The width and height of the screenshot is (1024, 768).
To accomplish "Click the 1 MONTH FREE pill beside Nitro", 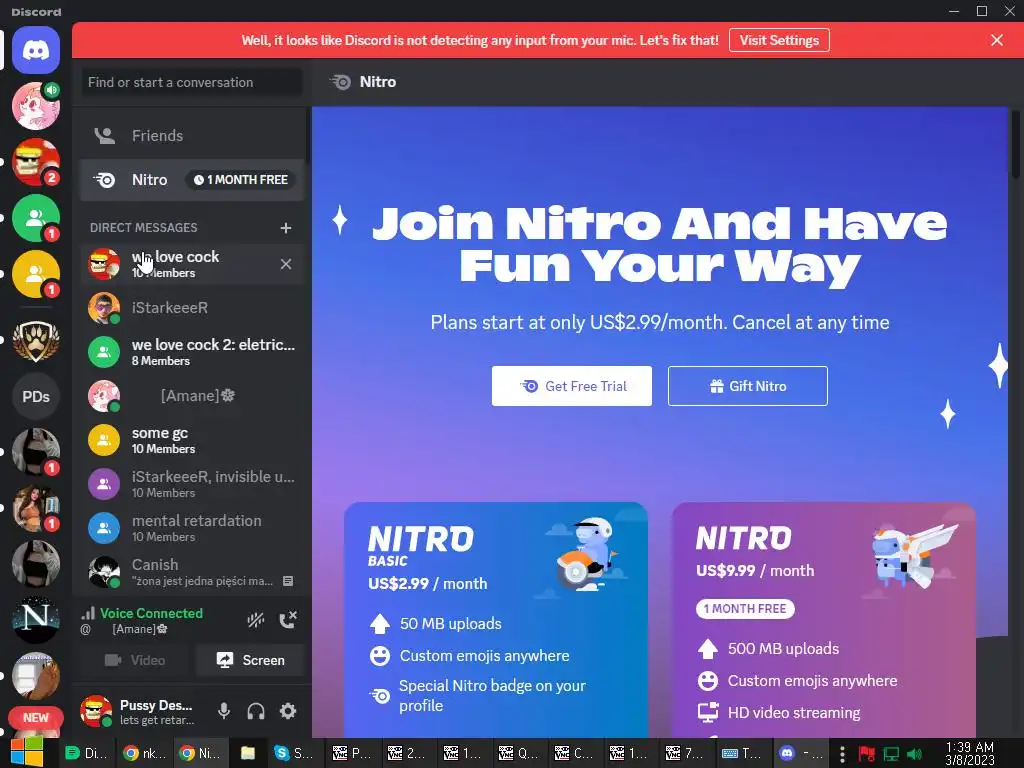I will point(240,180).
